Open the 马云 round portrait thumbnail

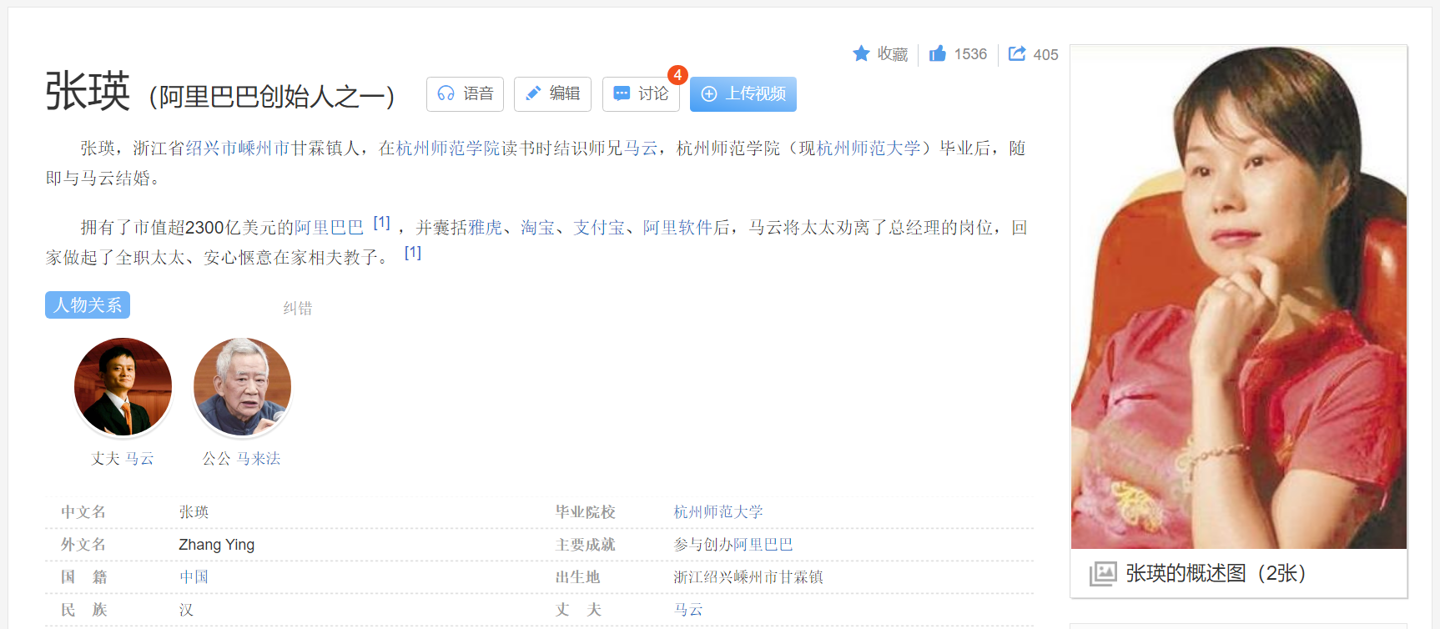pyautogui.click(x=123, y=387)
